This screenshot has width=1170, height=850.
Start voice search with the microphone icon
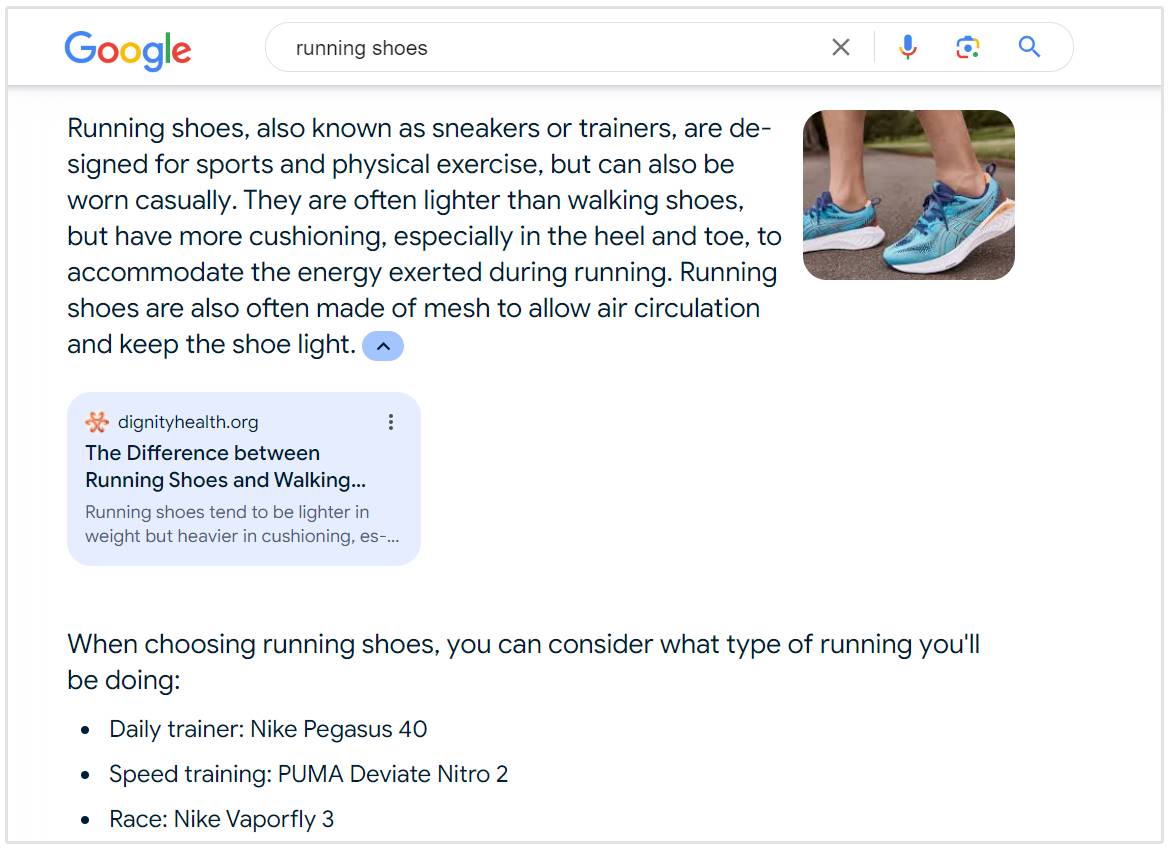907,48
